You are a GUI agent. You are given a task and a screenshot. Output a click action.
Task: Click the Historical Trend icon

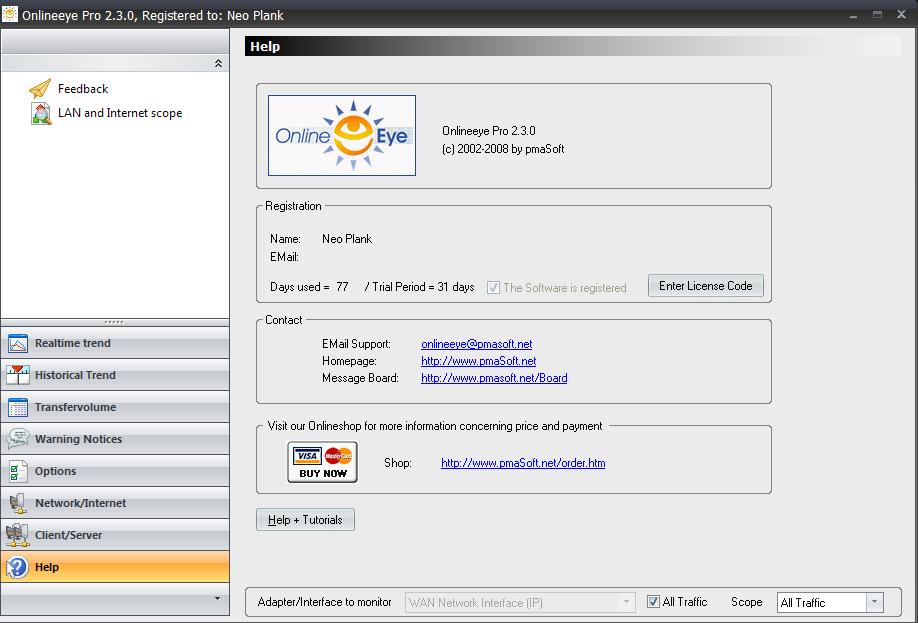click(18, 375)
